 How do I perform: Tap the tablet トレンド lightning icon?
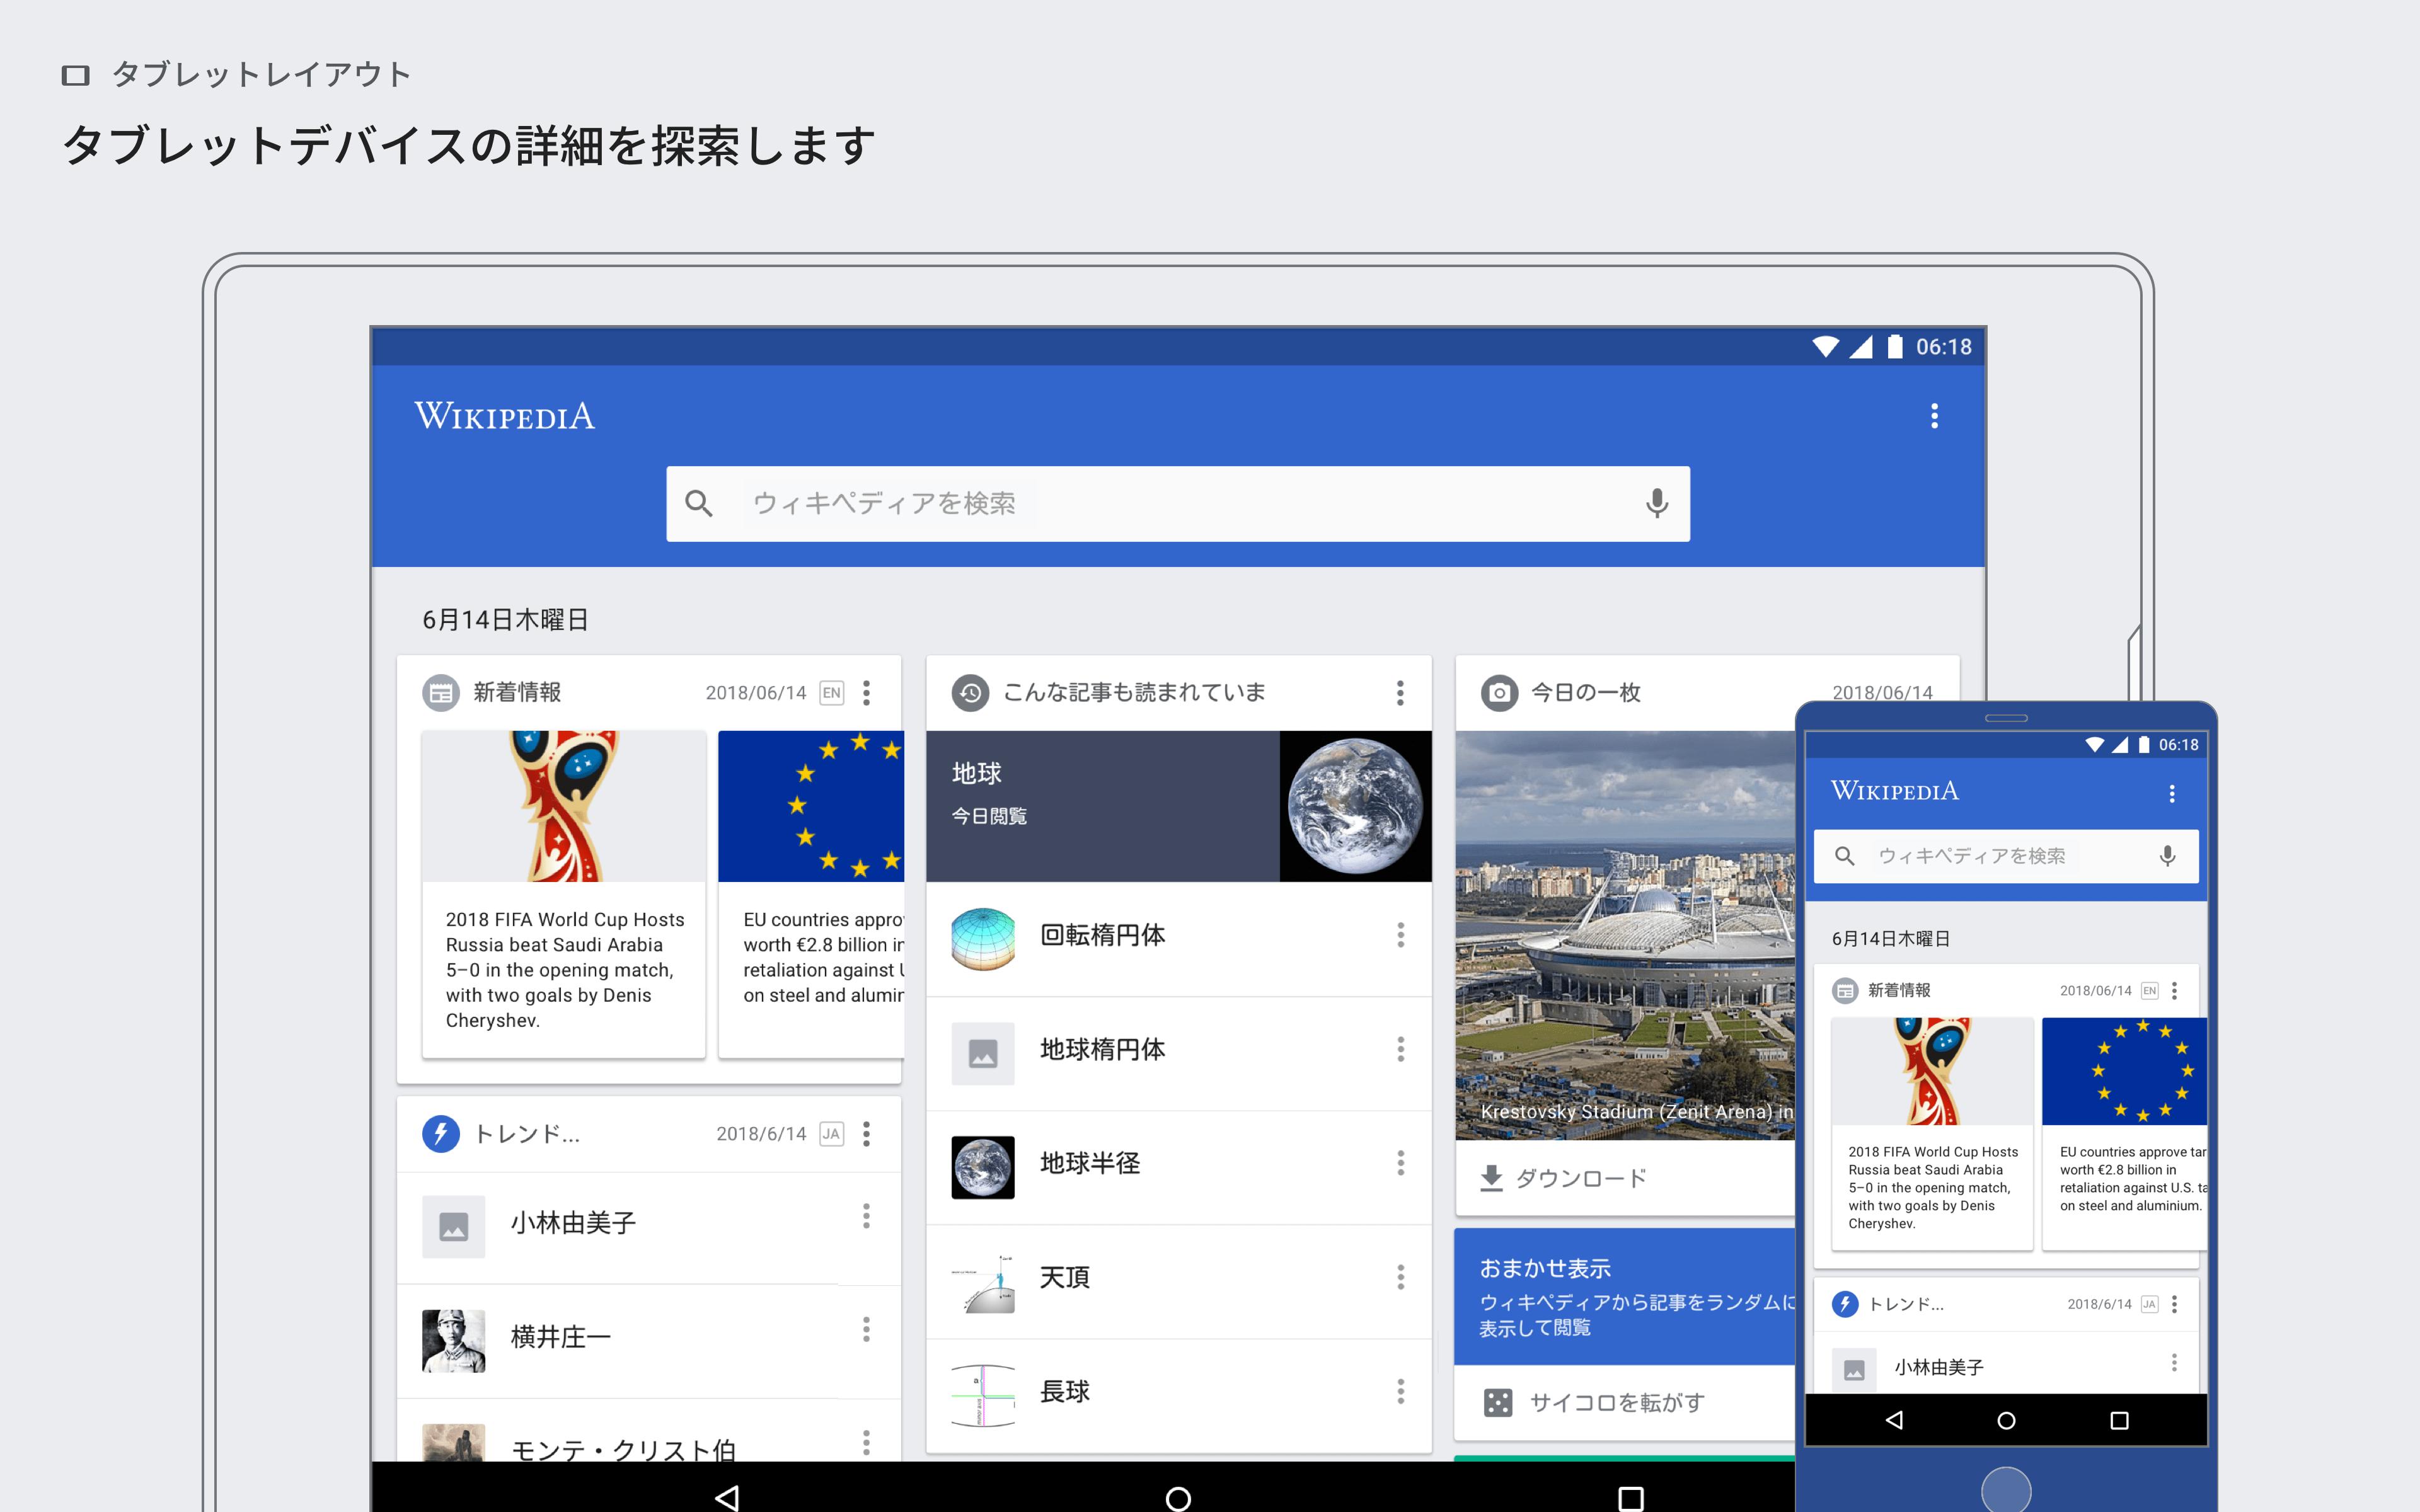(441, 1133)
